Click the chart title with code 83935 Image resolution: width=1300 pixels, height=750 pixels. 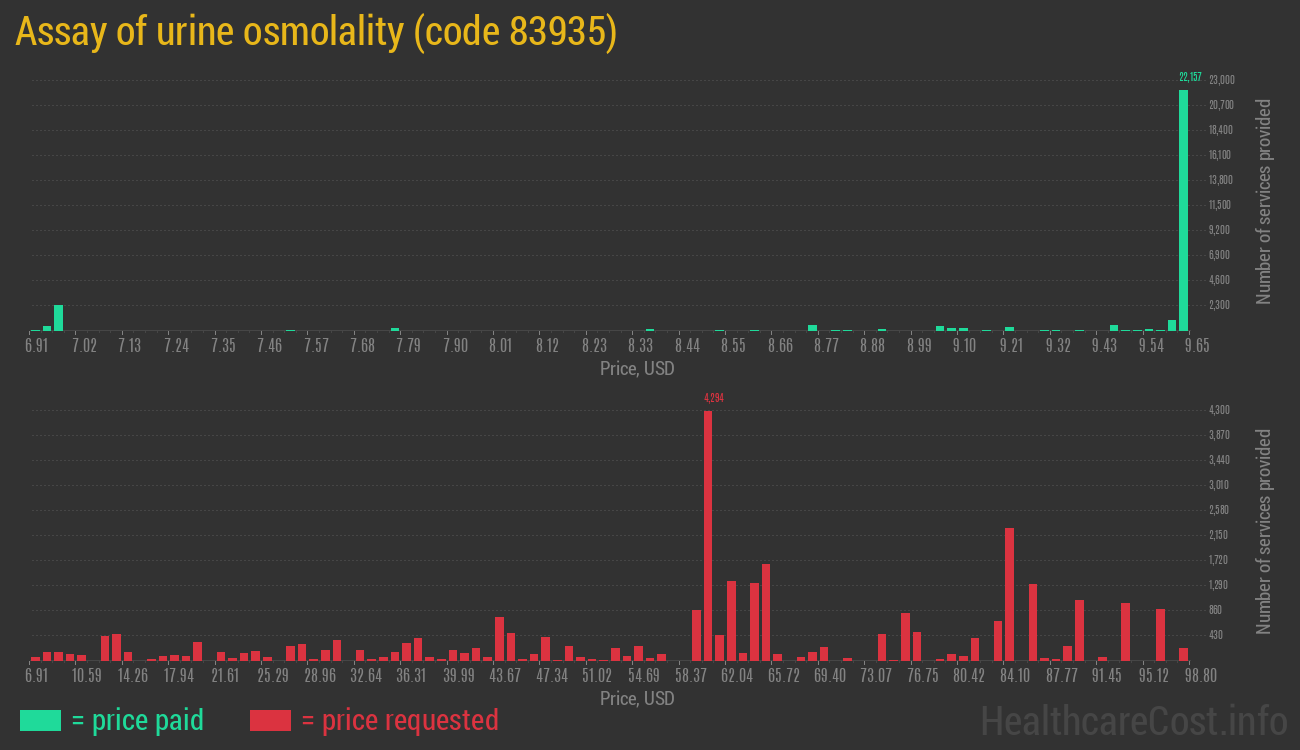click(x=316, y=32)
